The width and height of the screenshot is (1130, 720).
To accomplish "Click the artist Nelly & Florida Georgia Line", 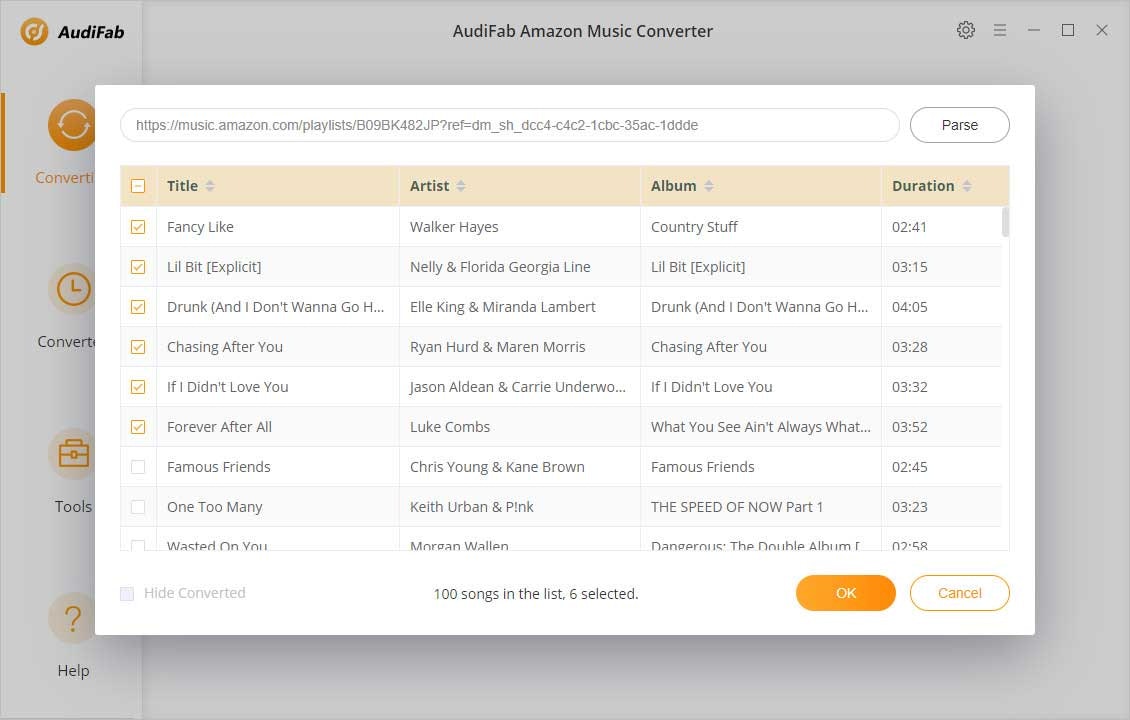I will (x=500, y=267).
